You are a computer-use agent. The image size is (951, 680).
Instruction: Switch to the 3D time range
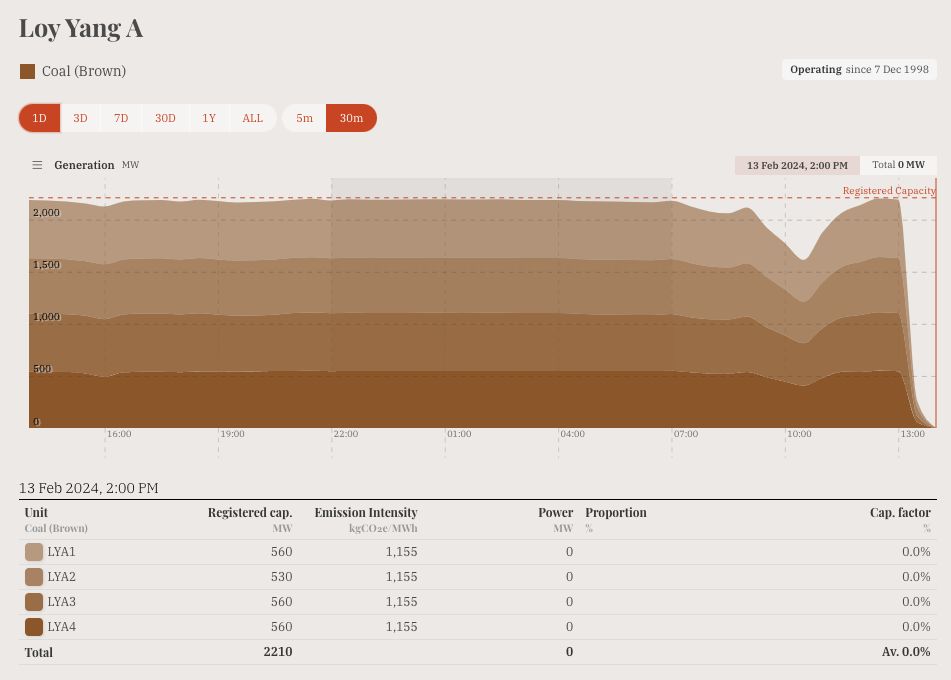tap(80, 118)
